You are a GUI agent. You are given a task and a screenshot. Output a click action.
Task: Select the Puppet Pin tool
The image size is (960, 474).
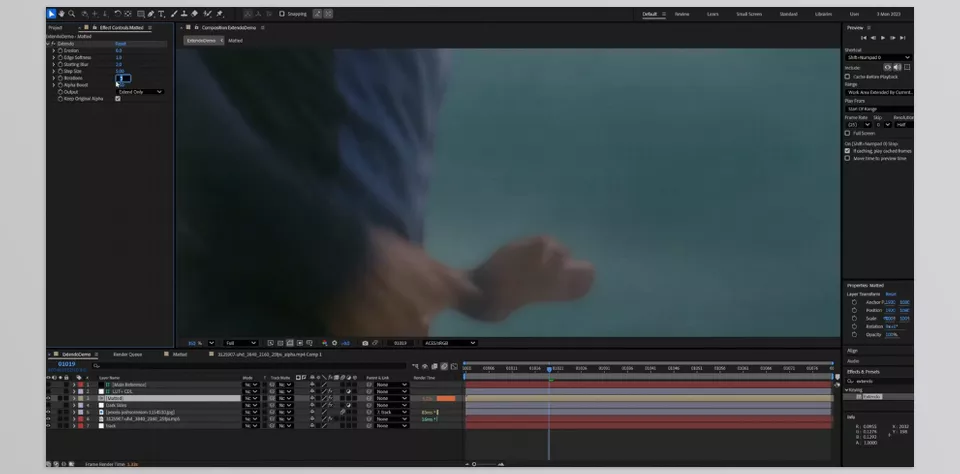click(x=220, y=13)
